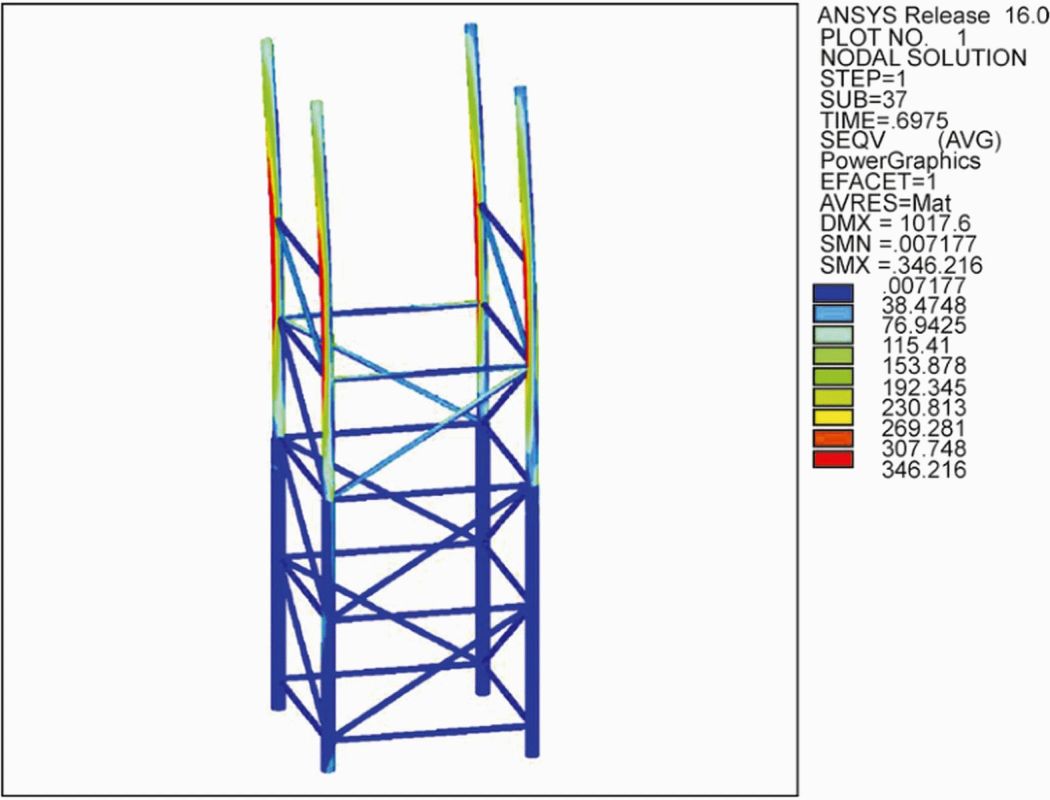This screenshot has height=800, width=1050.
Task: Click the "DMX = 1017.6" displacement value
Action: (895, 224)
